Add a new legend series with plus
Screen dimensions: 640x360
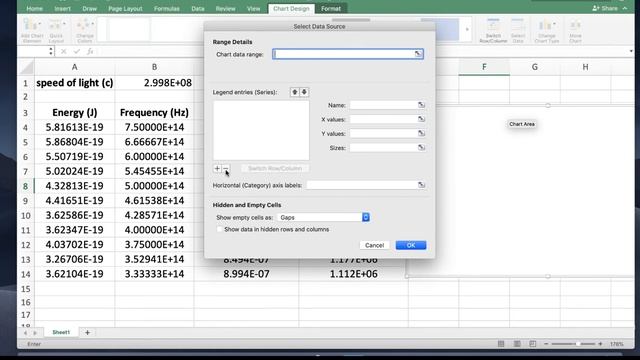[217, 168]
